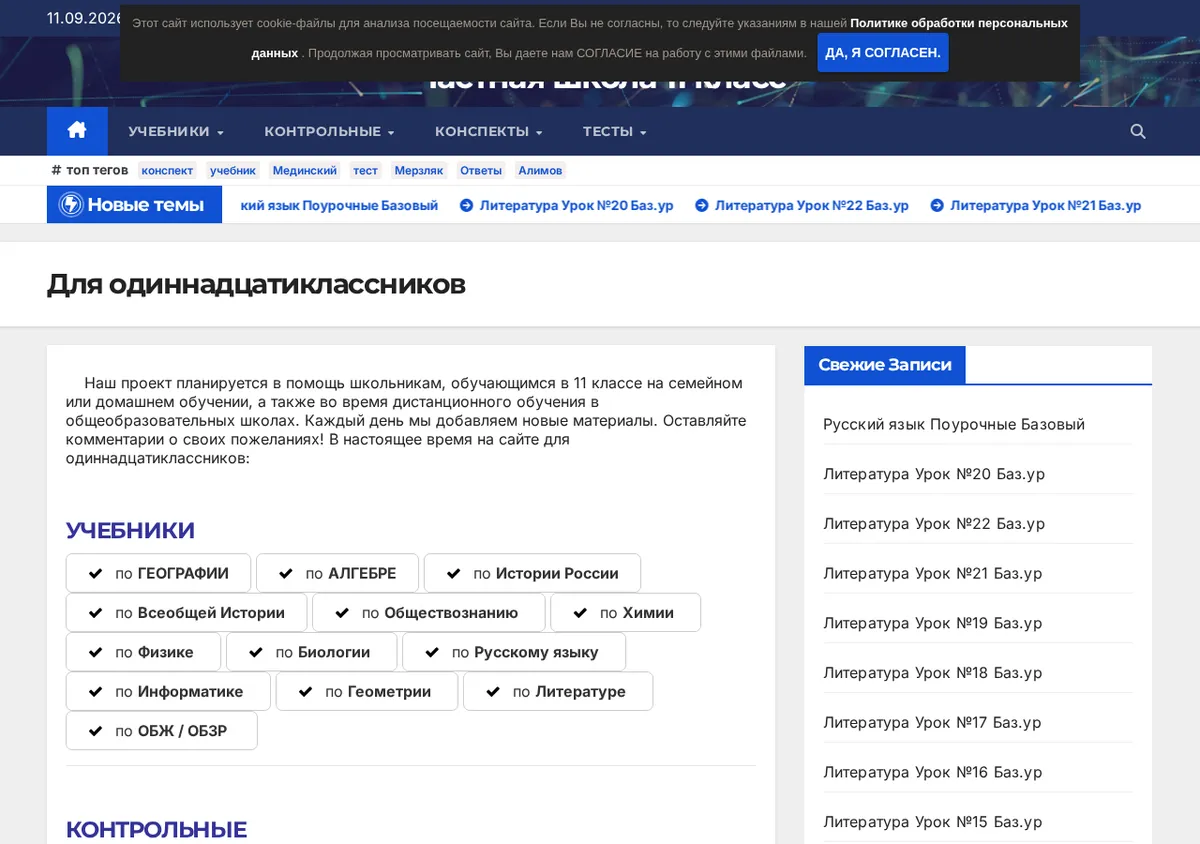
Task: Click checkmark icon next to по Химии
Action: tap(580, 613)
